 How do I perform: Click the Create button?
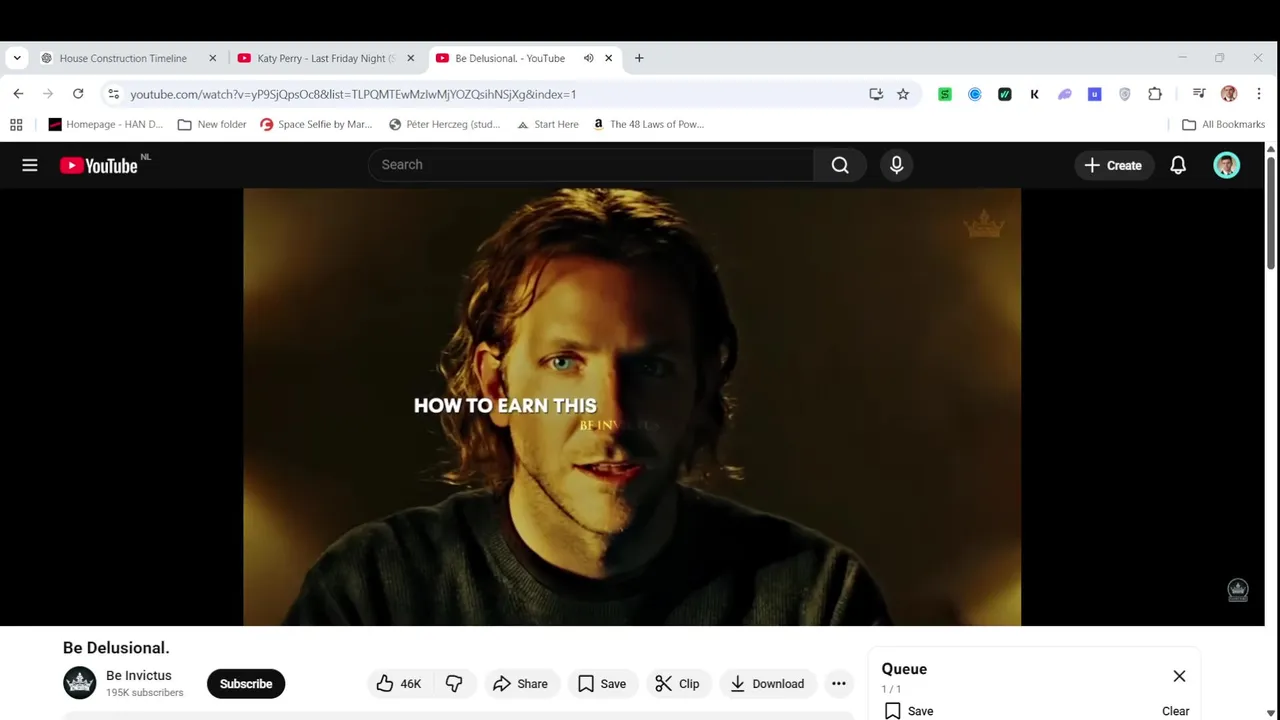click(x=1113, y=165)
